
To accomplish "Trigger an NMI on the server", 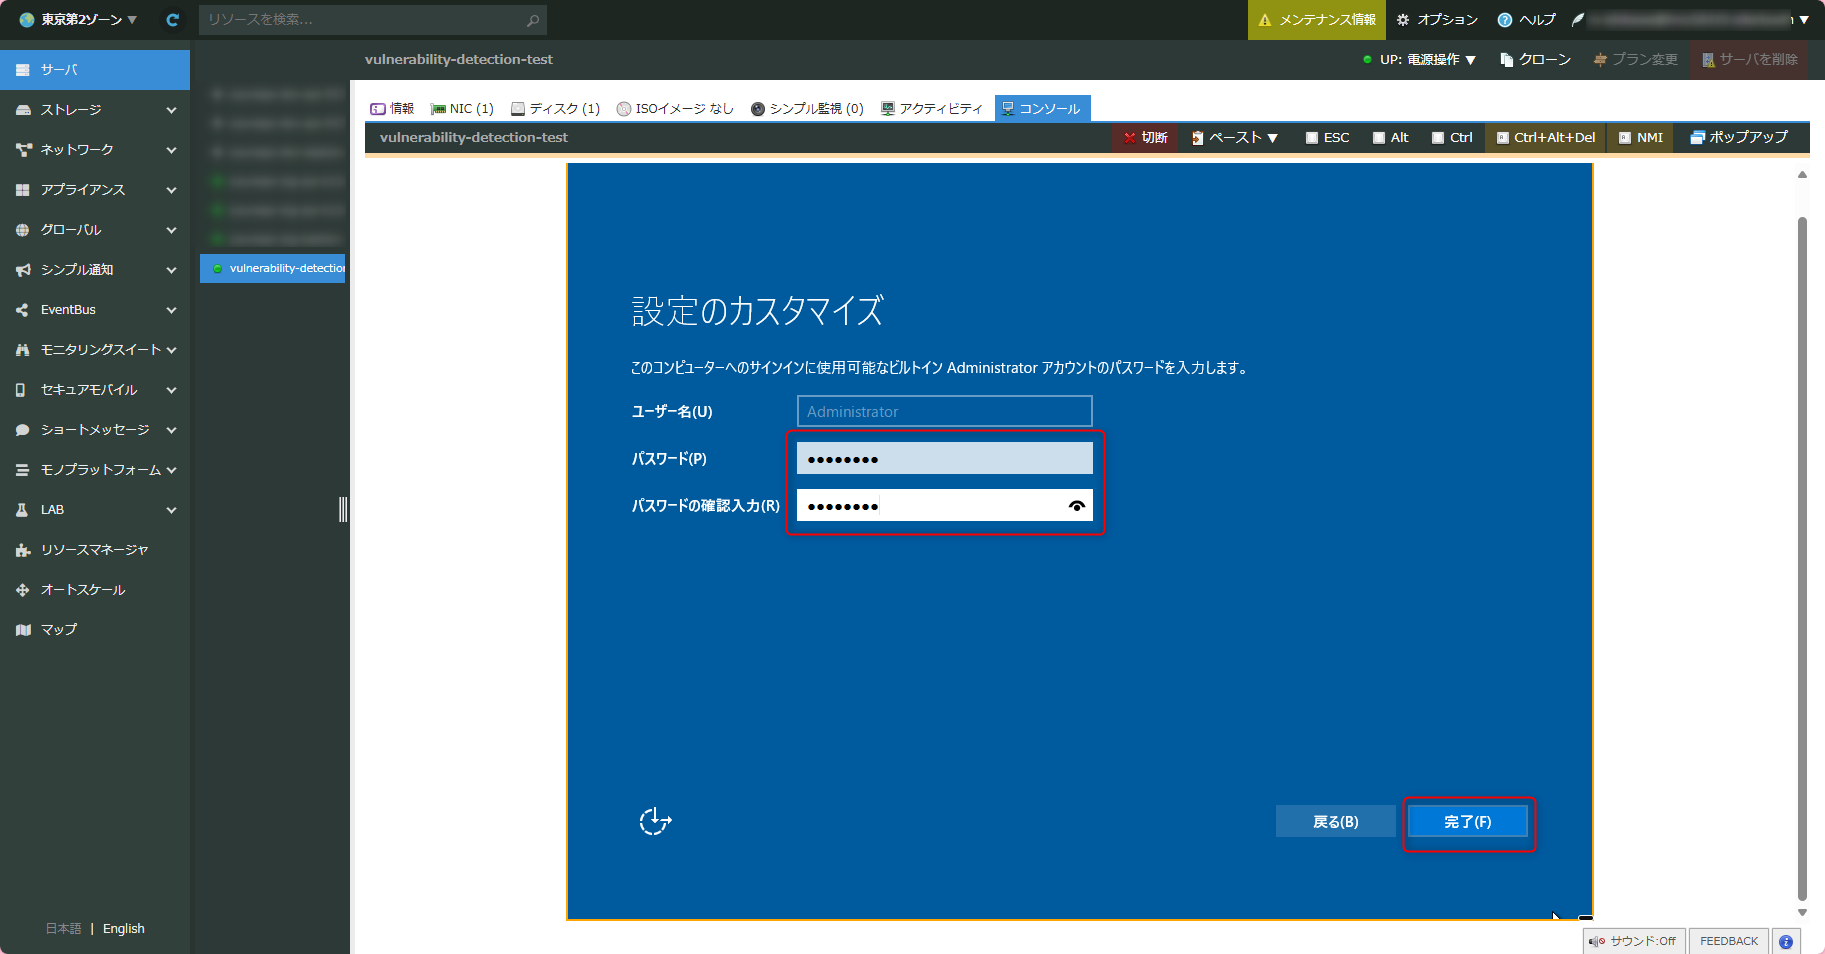I will 1639,137.
